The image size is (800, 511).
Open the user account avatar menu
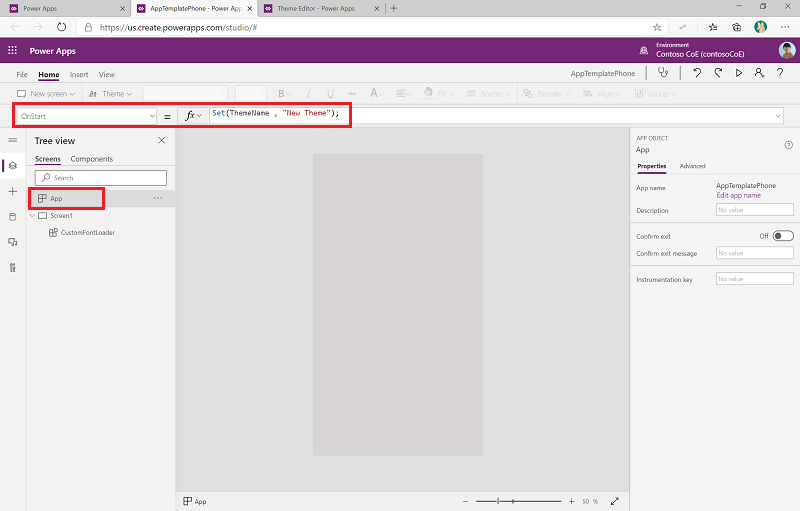coord(787,50)
